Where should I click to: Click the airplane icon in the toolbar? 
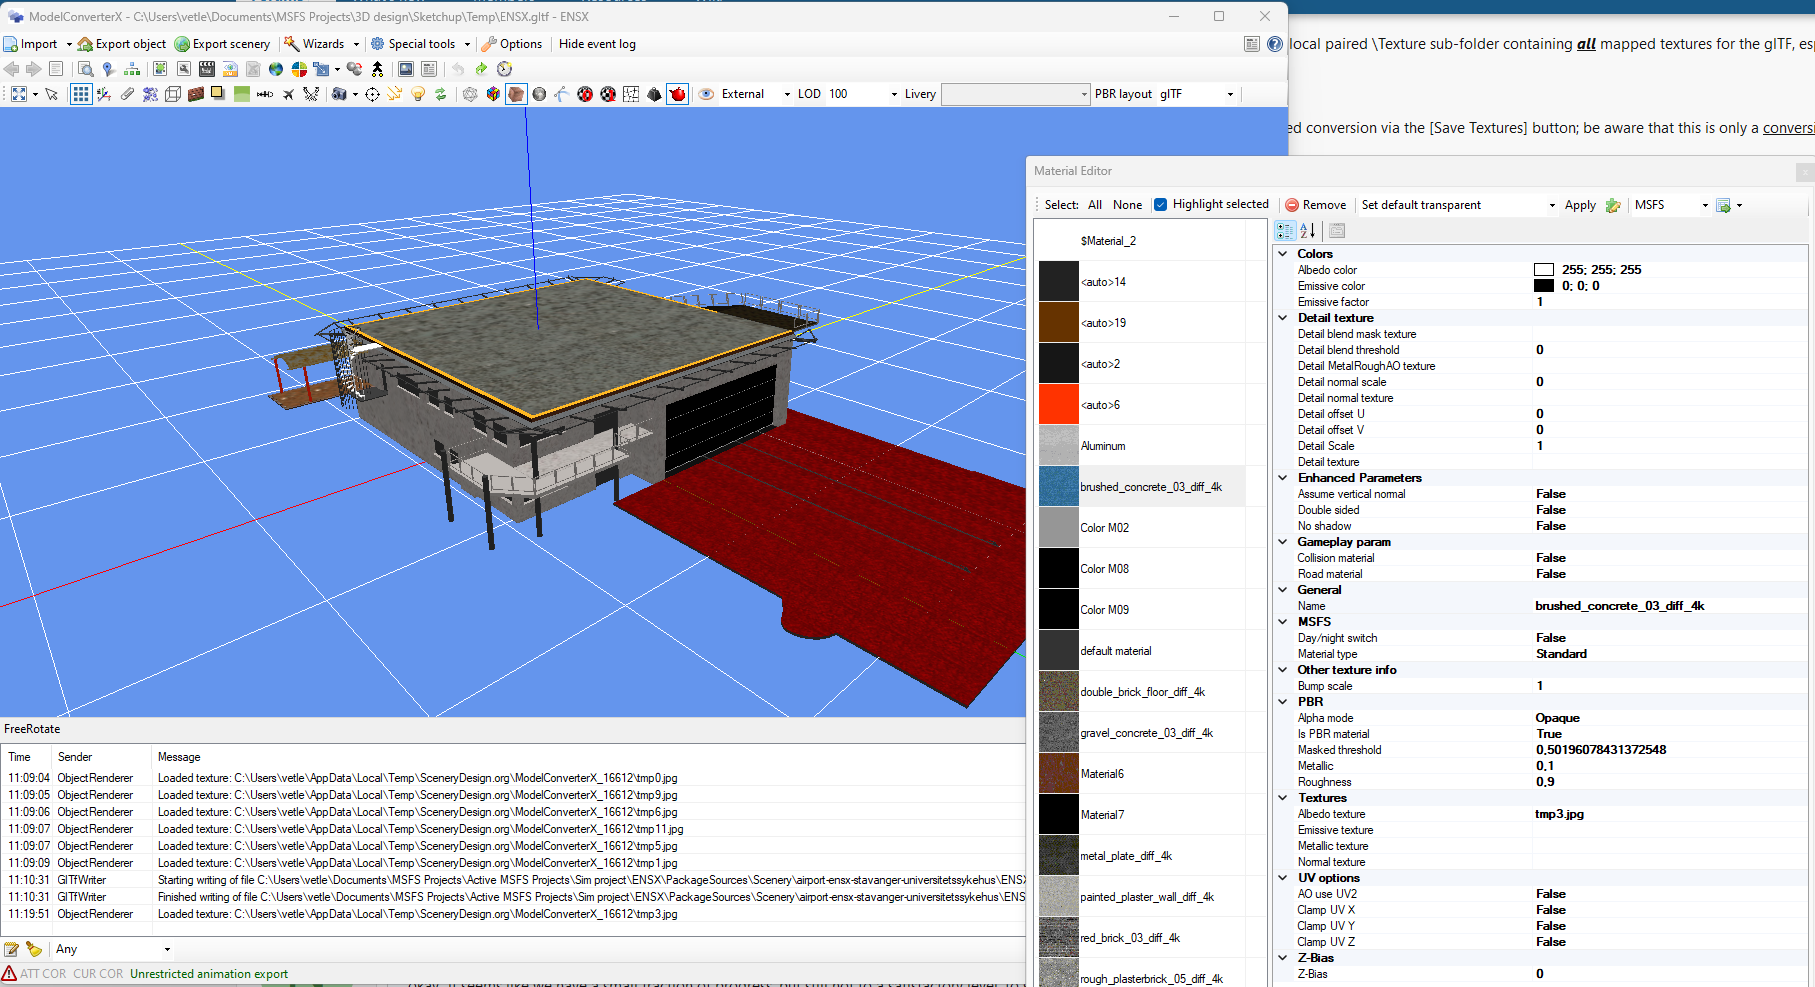pyautogui.click(x=288, y=94)
